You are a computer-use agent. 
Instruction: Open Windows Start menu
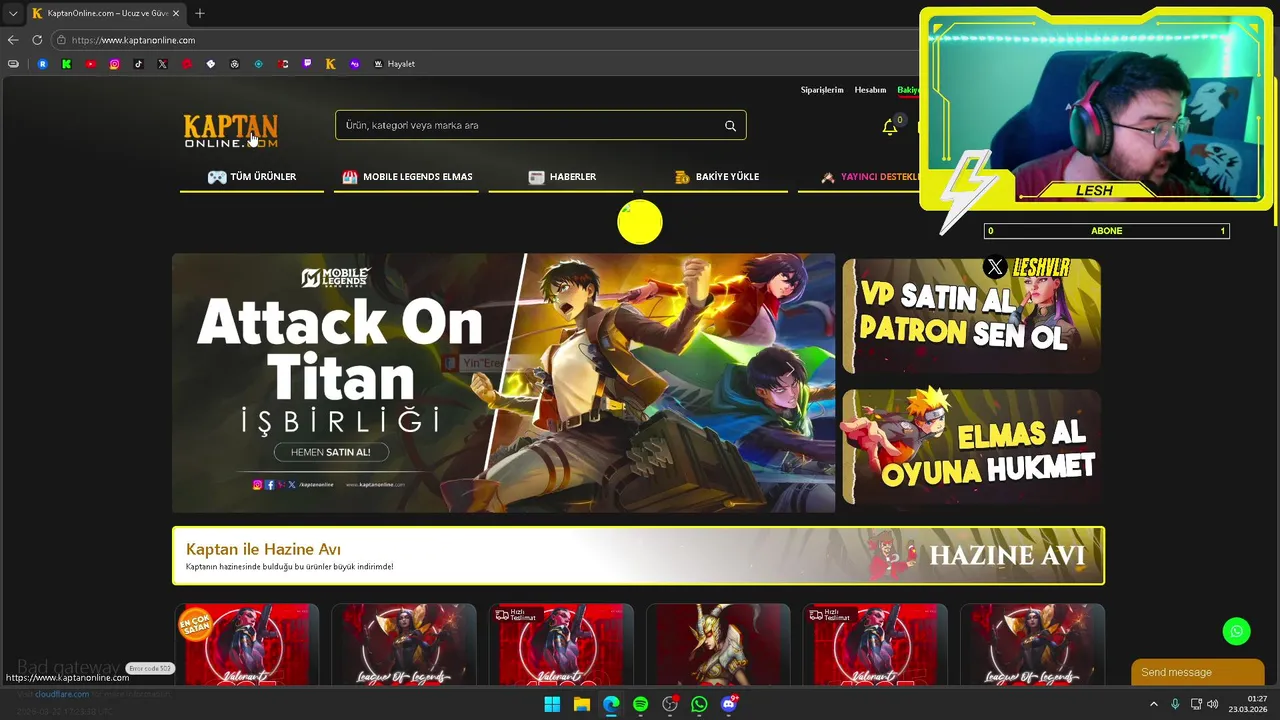click(x=552, y=704)
